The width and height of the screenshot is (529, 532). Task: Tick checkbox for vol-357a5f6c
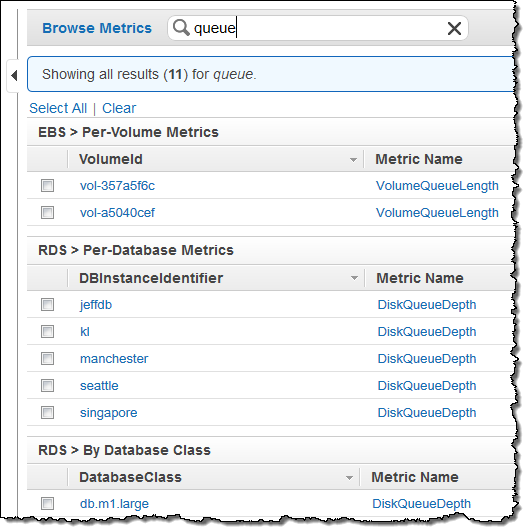point(47,186)
